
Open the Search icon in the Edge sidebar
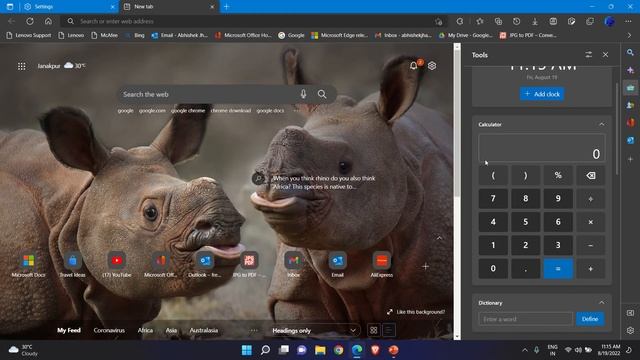pos(630,52)
